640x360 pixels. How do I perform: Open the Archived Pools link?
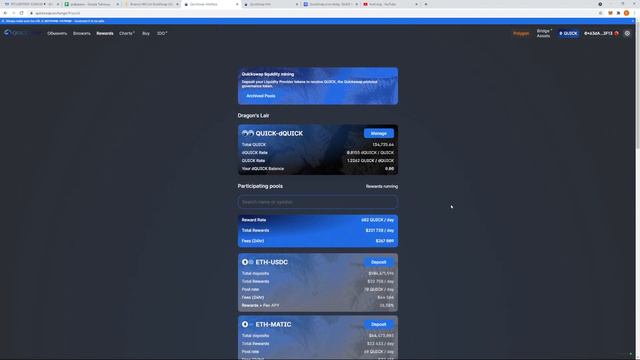pyautogui.click(x=260, y=96)
